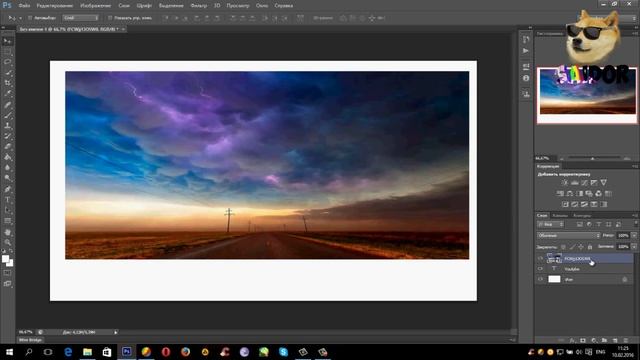
Task: Add a Brightness/Contrast adjustment
Action: click(564, 182)
